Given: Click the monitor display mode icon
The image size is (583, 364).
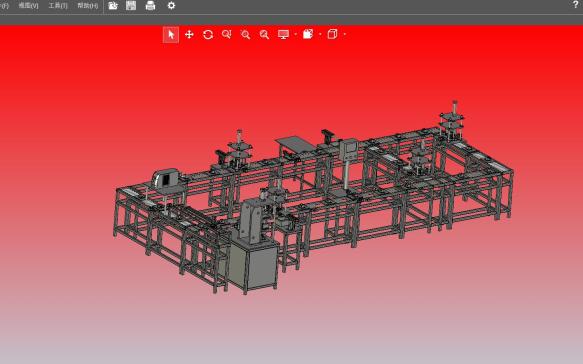Looking at the screenshot, I should pyautogui.click(x=283, y=35).
